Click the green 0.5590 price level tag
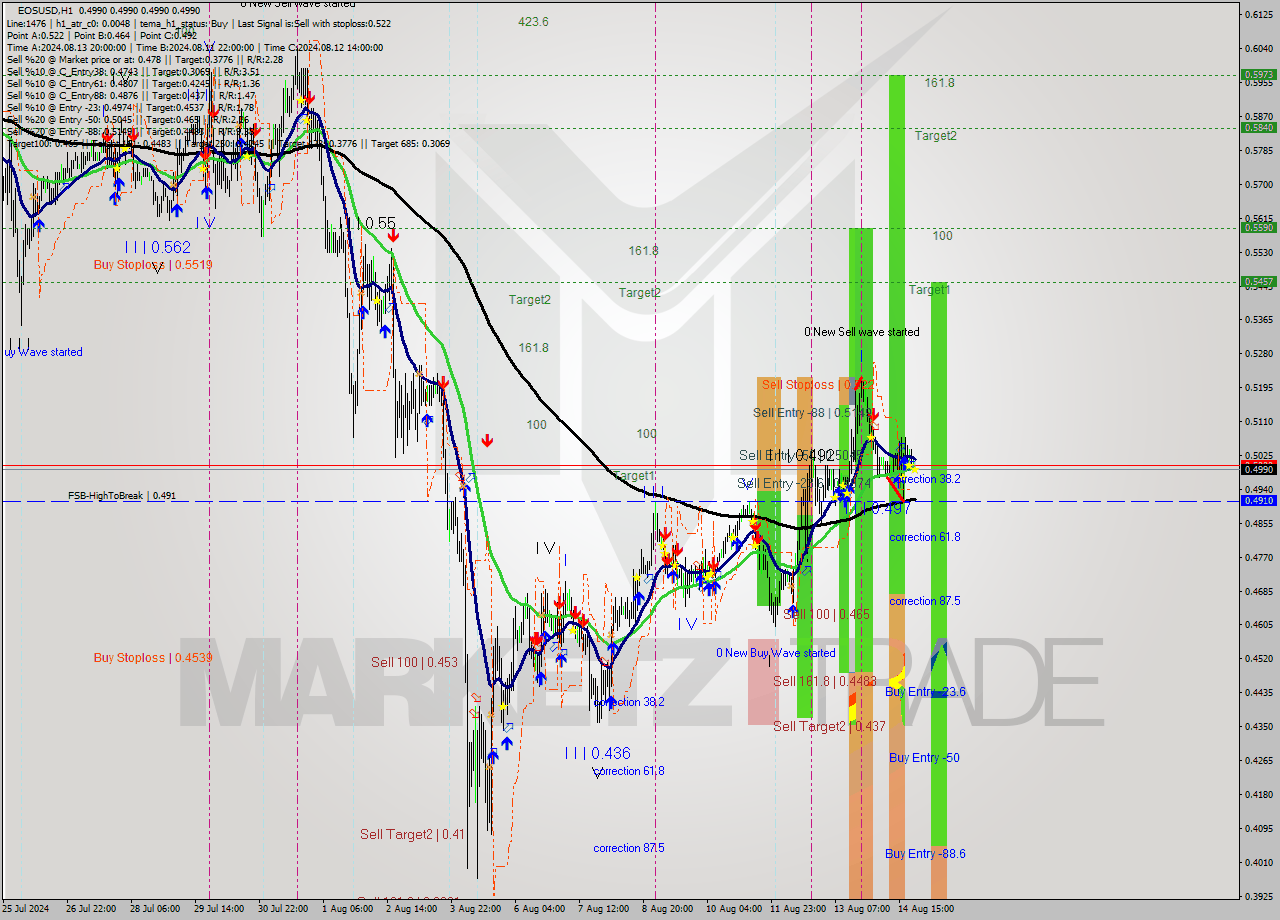1280x920 pixels. [x=1258, y=227]
